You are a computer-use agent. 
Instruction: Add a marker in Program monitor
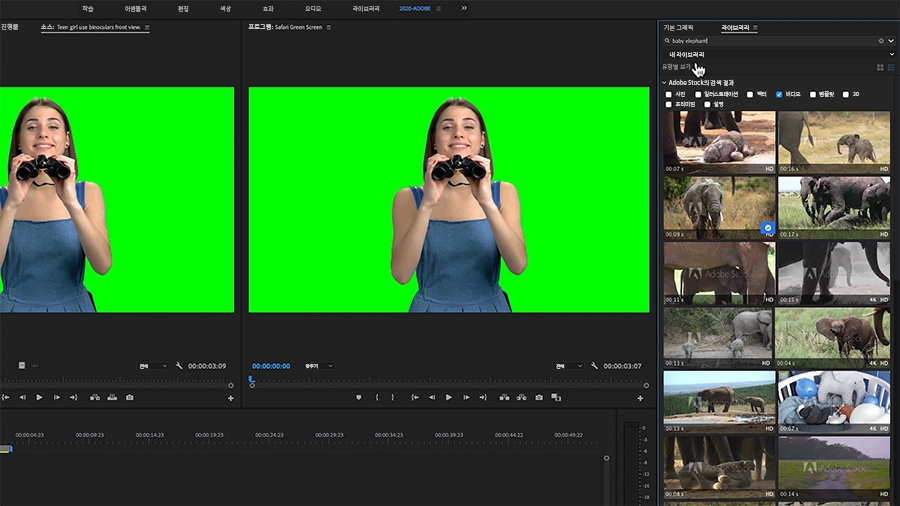click(359, 397)
